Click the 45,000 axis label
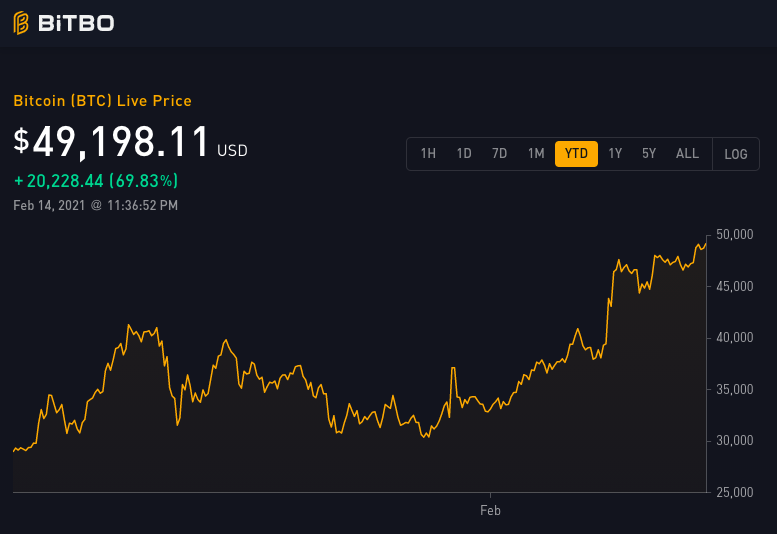The width and height of the screenshot is (777, 534). click(734, 286)
